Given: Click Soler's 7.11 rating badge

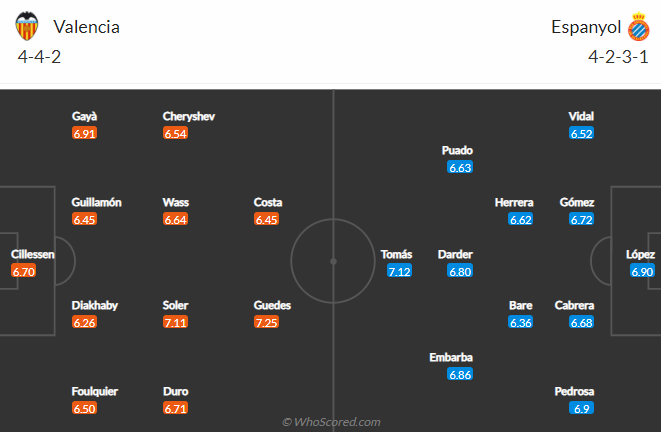Looking at the screenshot, I should coord(175,322).
